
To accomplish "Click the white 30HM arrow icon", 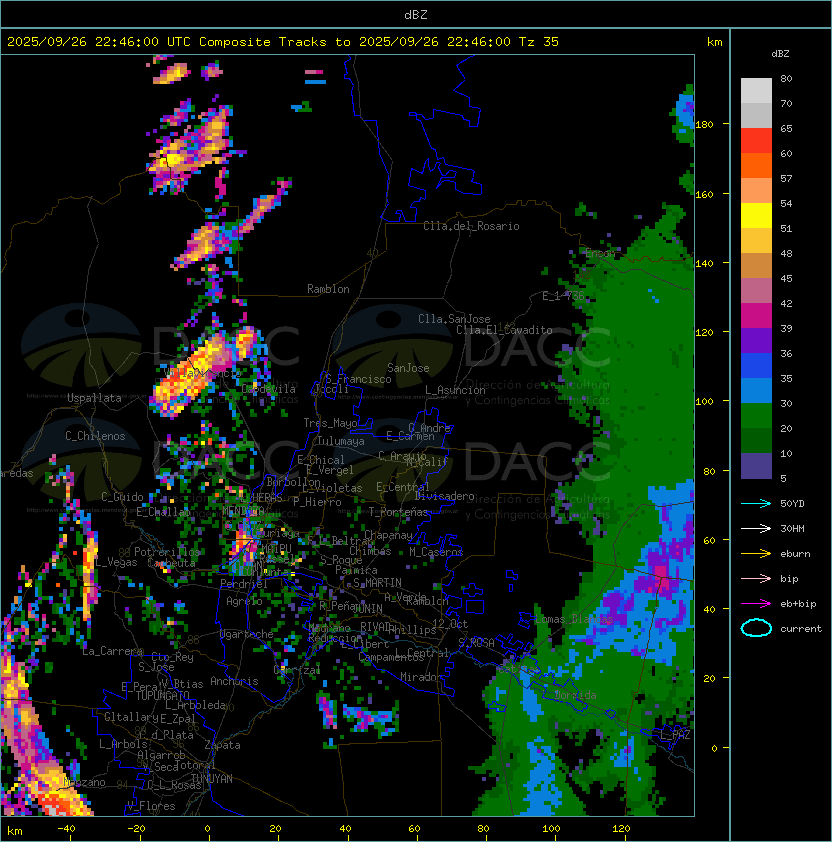I will [756, 528].
